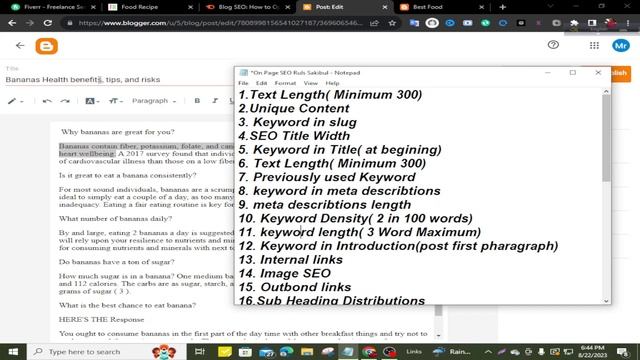
Task: Open font type dropdown in Blogger toolbar
Action: 92,101
